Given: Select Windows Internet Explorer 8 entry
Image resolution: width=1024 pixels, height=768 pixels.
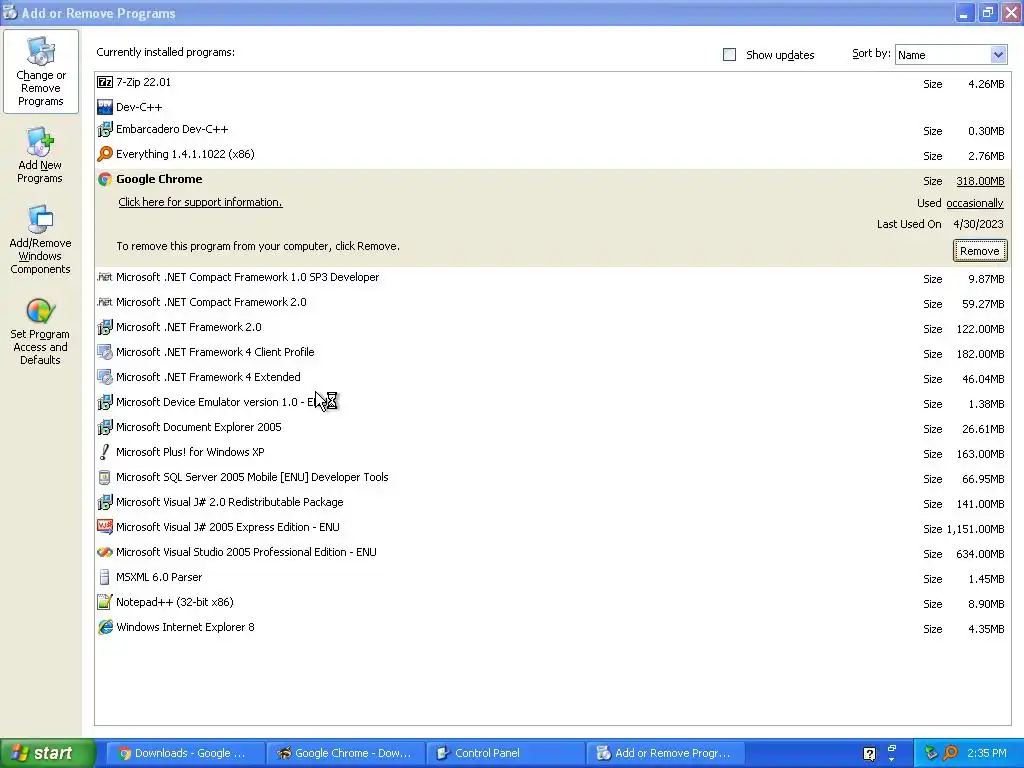Looking at the screenshot, I should [552, 628].
